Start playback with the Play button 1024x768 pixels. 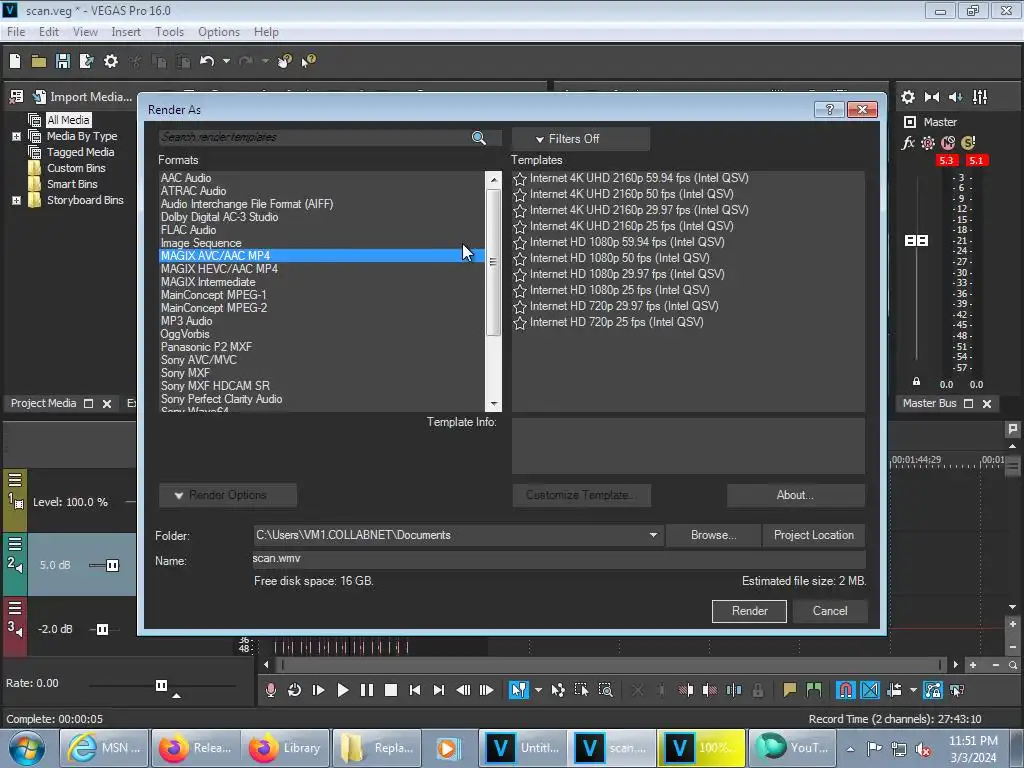[x=343, y=690]
